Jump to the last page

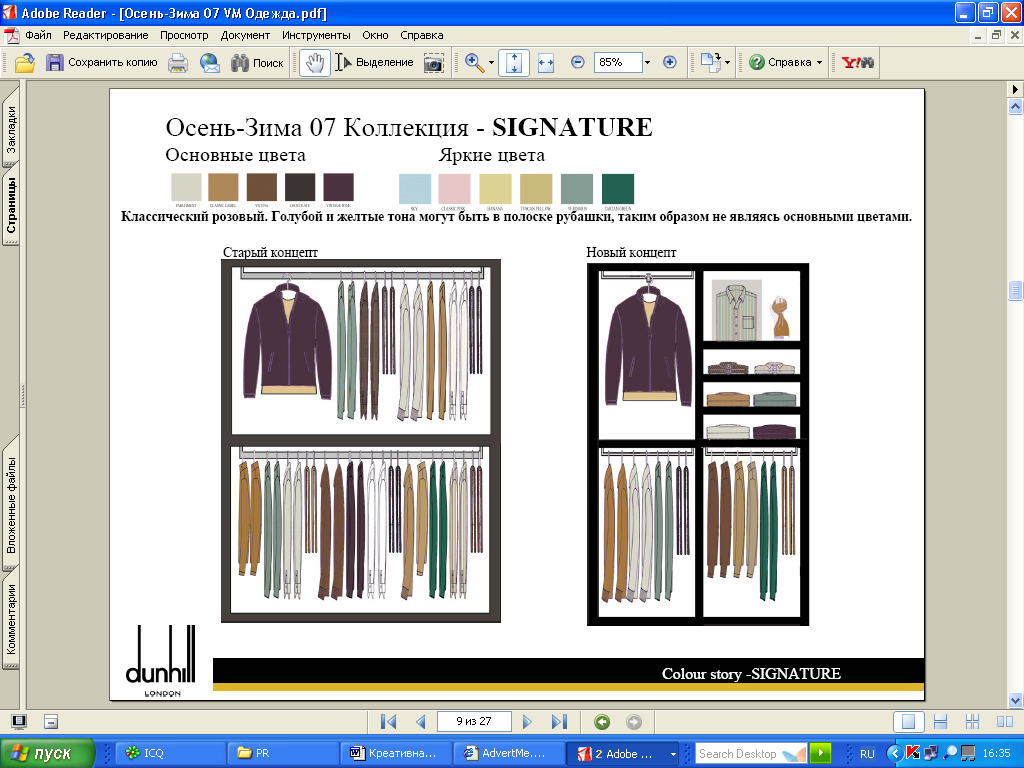(559, 722)
